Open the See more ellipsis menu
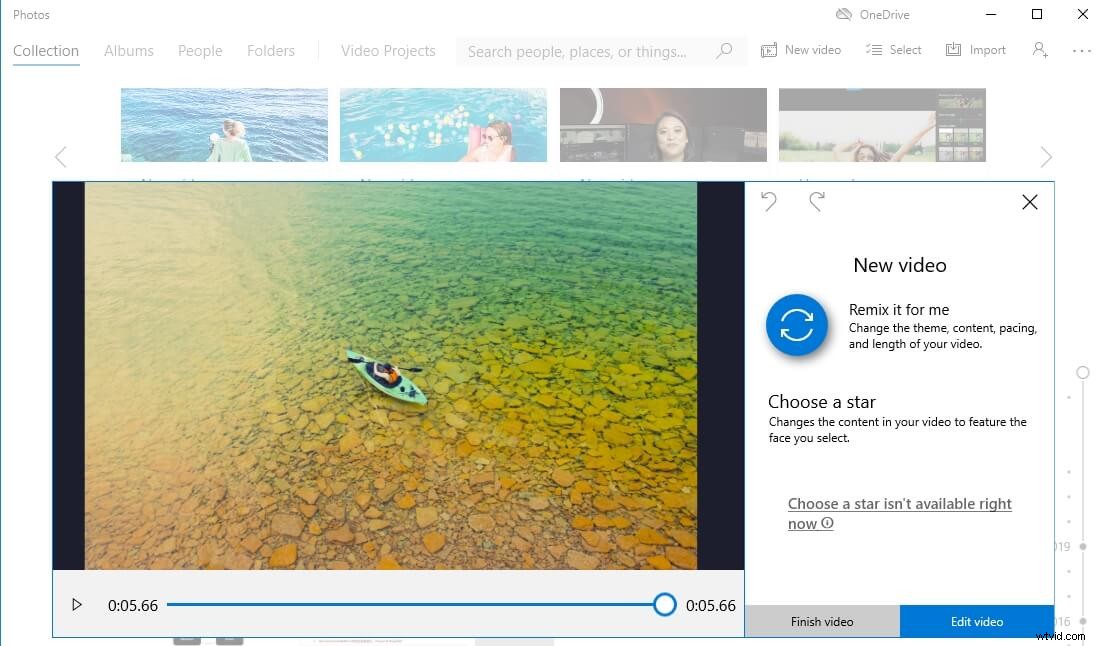The image size is (1105, 646). (x=1081, y=49)
